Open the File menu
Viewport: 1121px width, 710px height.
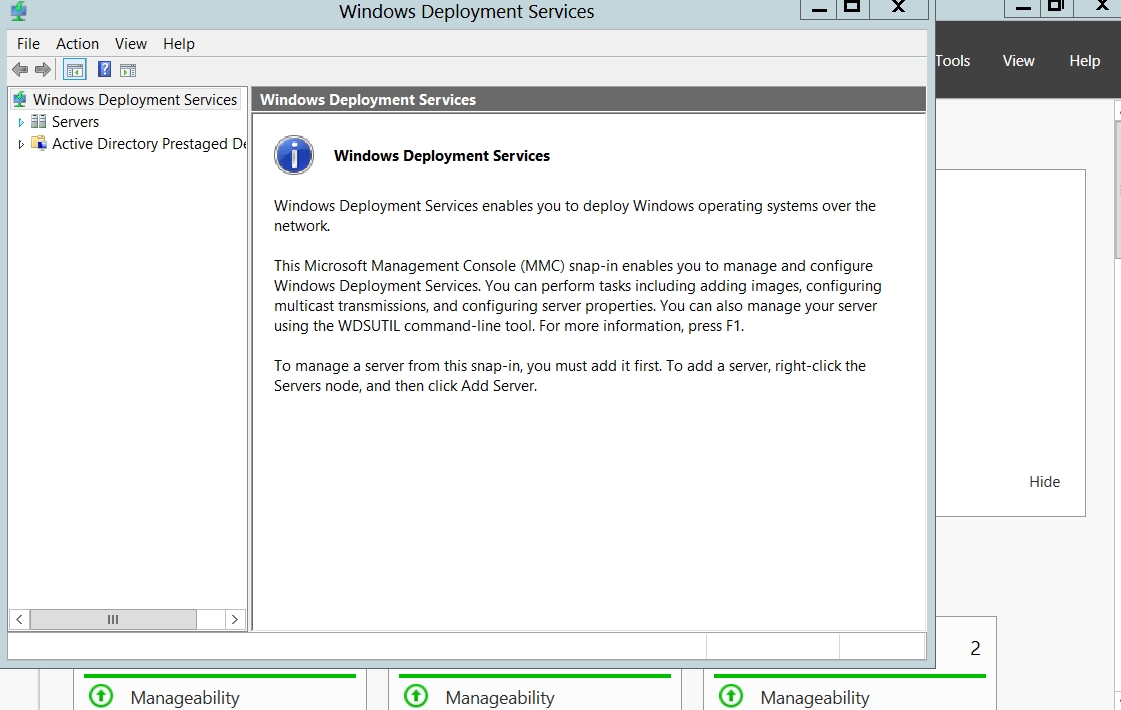click(29, 44)
